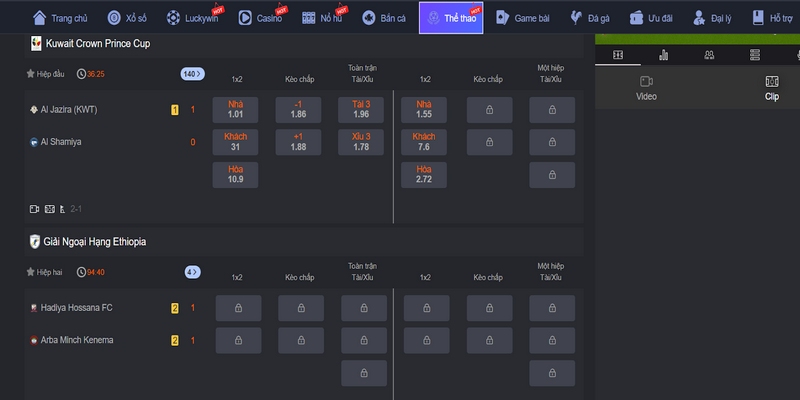
Task: Expand the 4 more markets badge
Action: pyautogui.click(x=191, y=272)
